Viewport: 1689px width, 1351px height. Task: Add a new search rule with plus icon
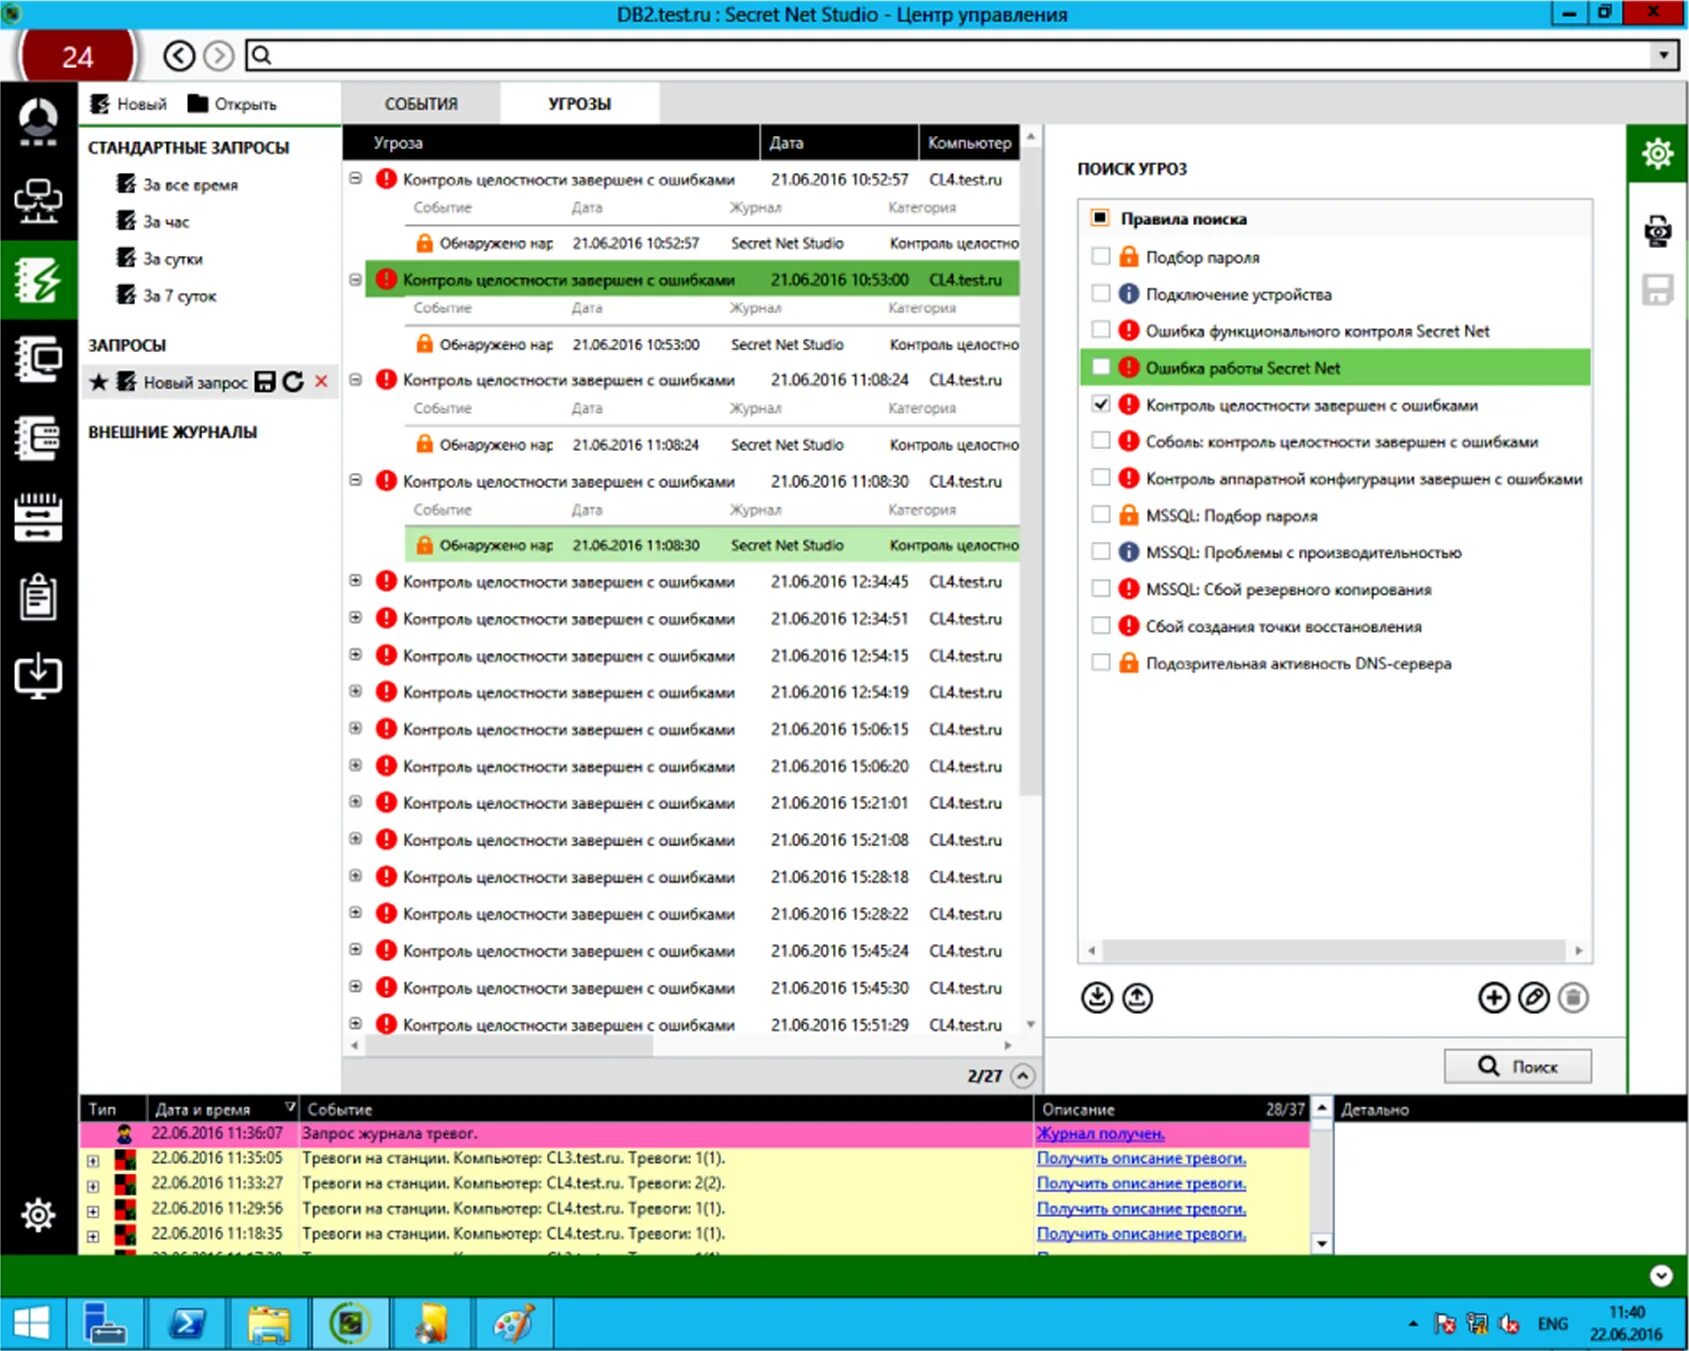coord(1494,997)
